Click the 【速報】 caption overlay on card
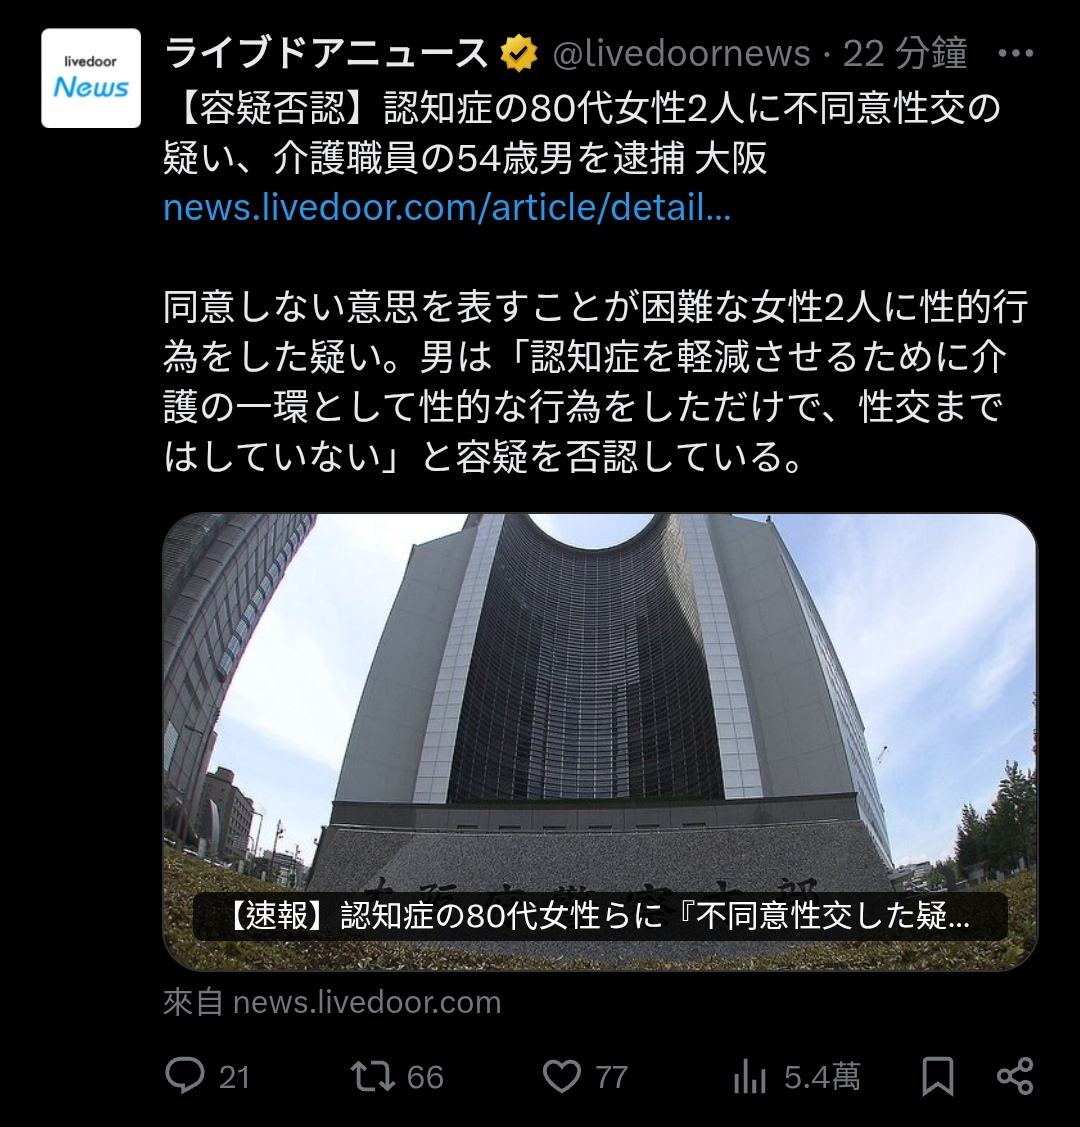1080x1127 pixels. pyautogui.click(x=600, y=916)
